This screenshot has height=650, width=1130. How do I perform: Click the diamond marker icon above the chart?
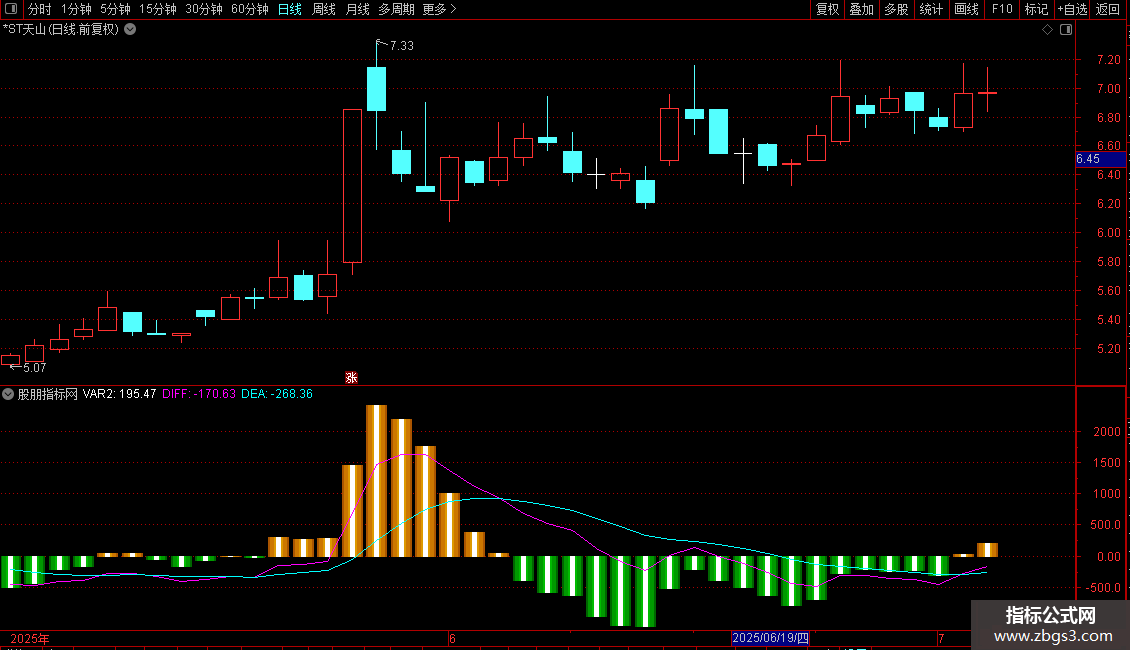(x=1048, y=30)
